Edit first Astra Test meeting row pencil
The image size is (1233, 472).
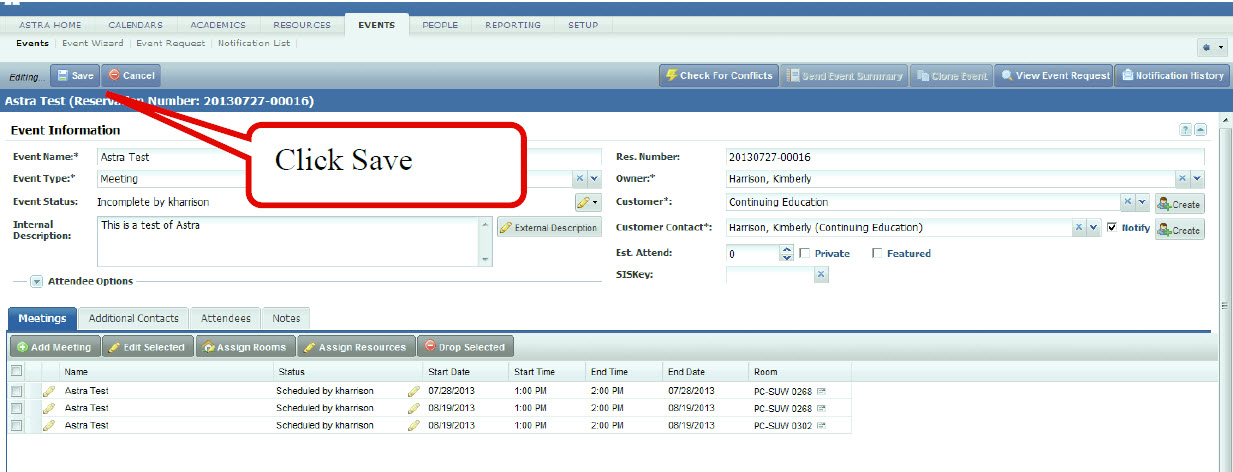(x=48, y=391)
